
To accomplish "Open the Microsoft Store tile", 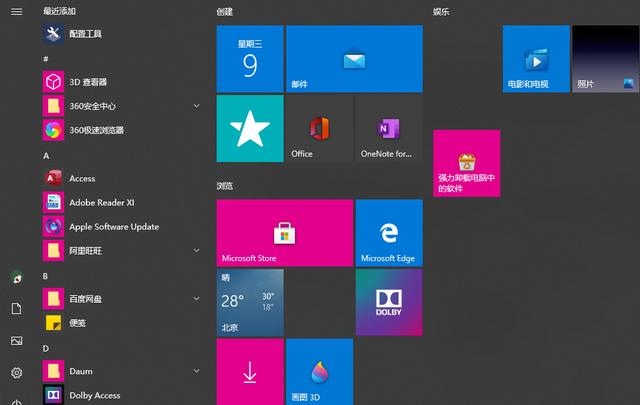I will [x=284, y=233].
